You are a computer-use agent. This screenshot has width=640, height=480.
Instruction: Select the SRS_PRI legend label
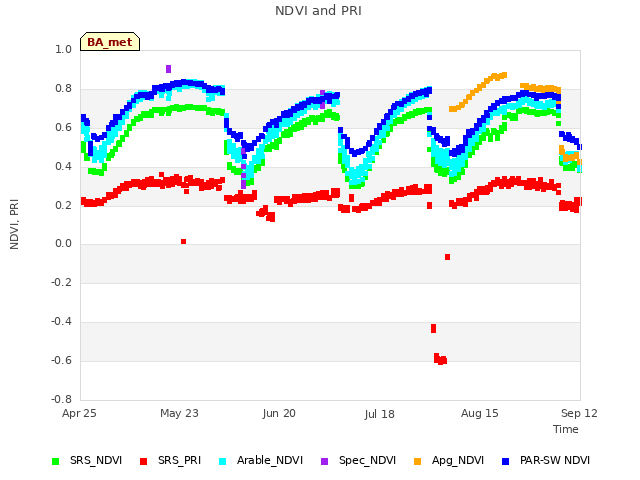coord(180,460)
